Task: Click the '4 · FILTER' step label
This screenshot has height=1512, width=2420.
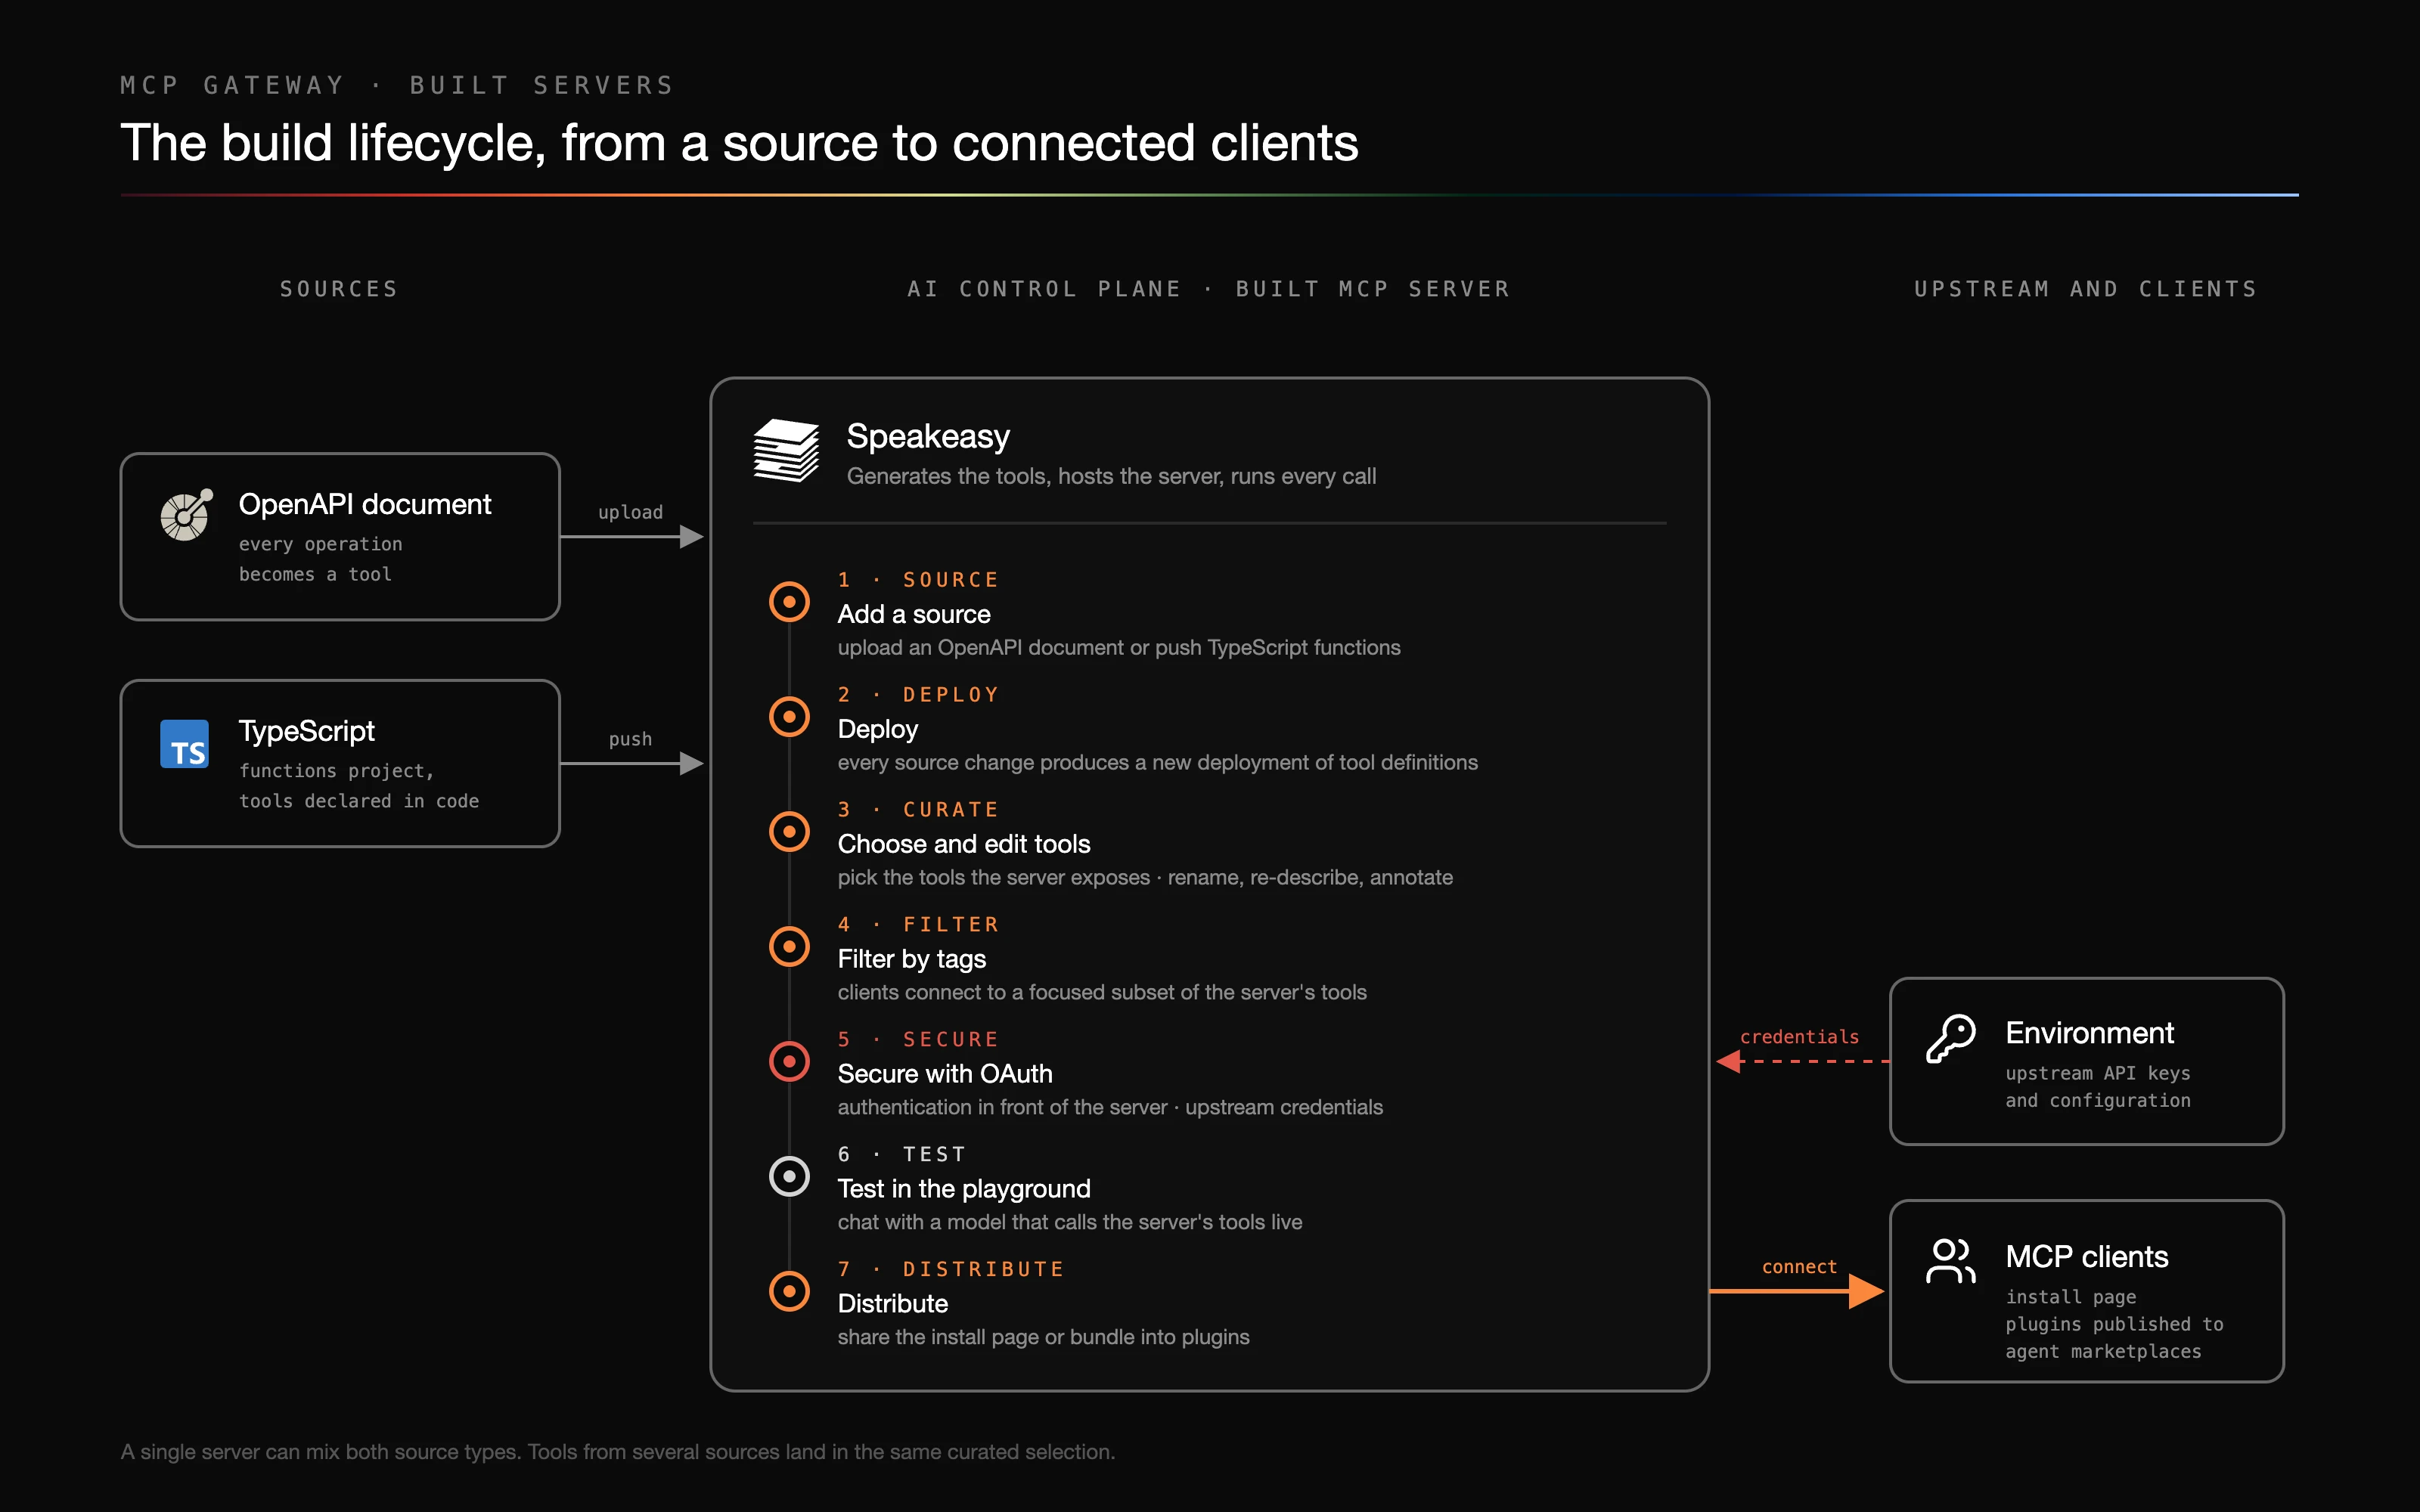Action: (918, 925)
